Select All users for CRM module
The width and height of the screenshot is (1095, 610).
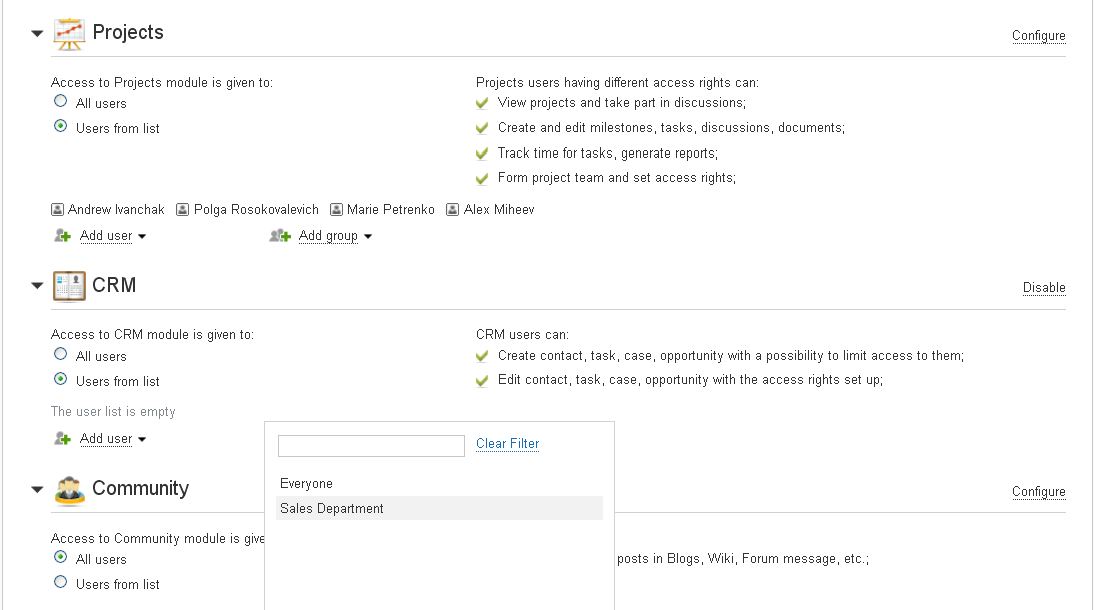point(61,354)
